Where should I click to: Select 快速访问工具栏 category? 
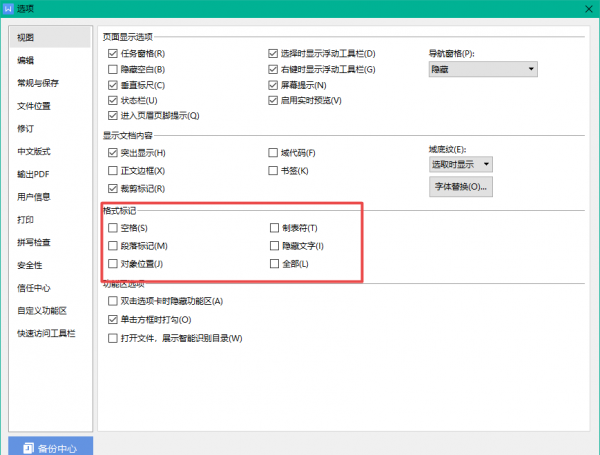tap(46, 333)
